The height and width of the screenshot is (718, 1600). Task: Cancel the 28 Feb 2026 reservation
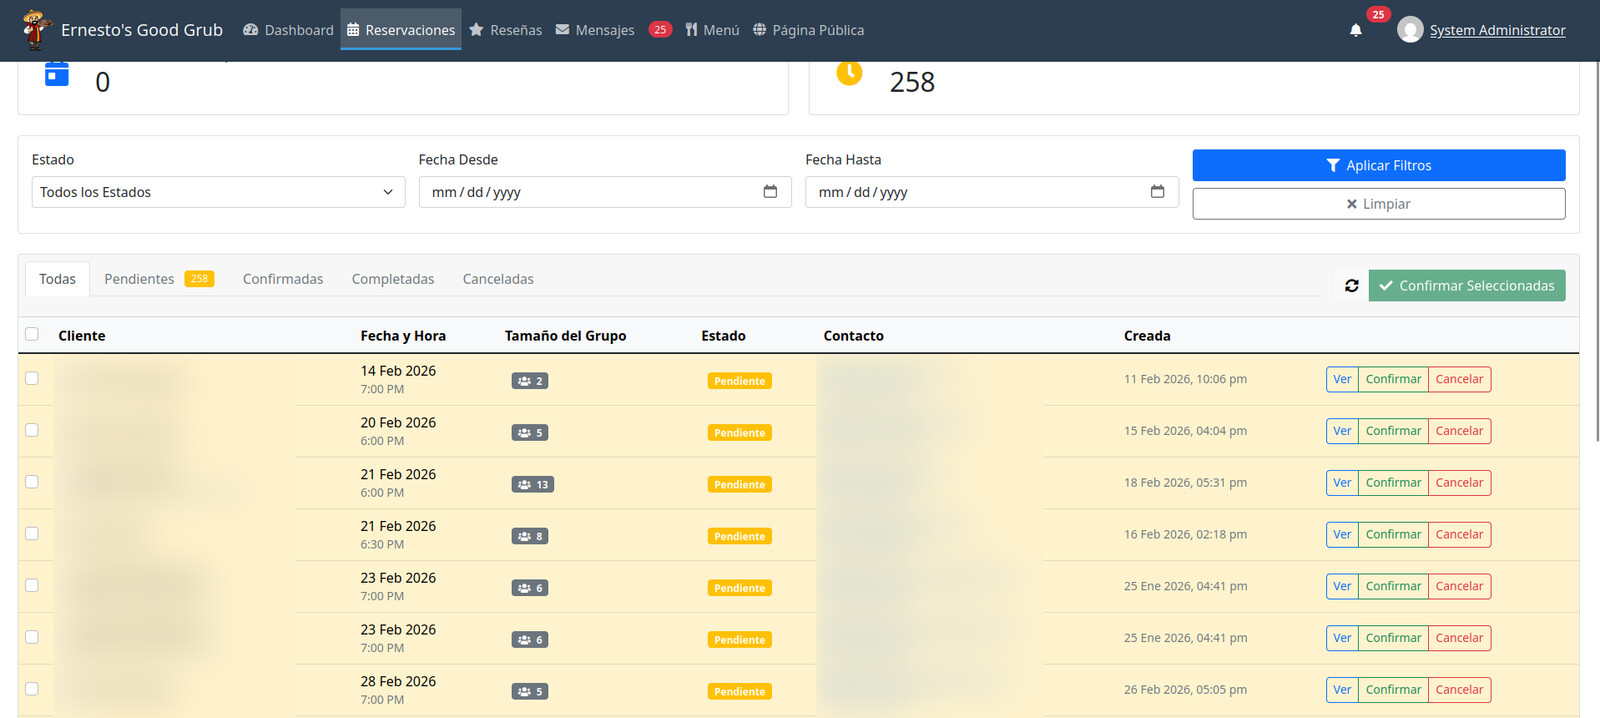pos(1459,690)
